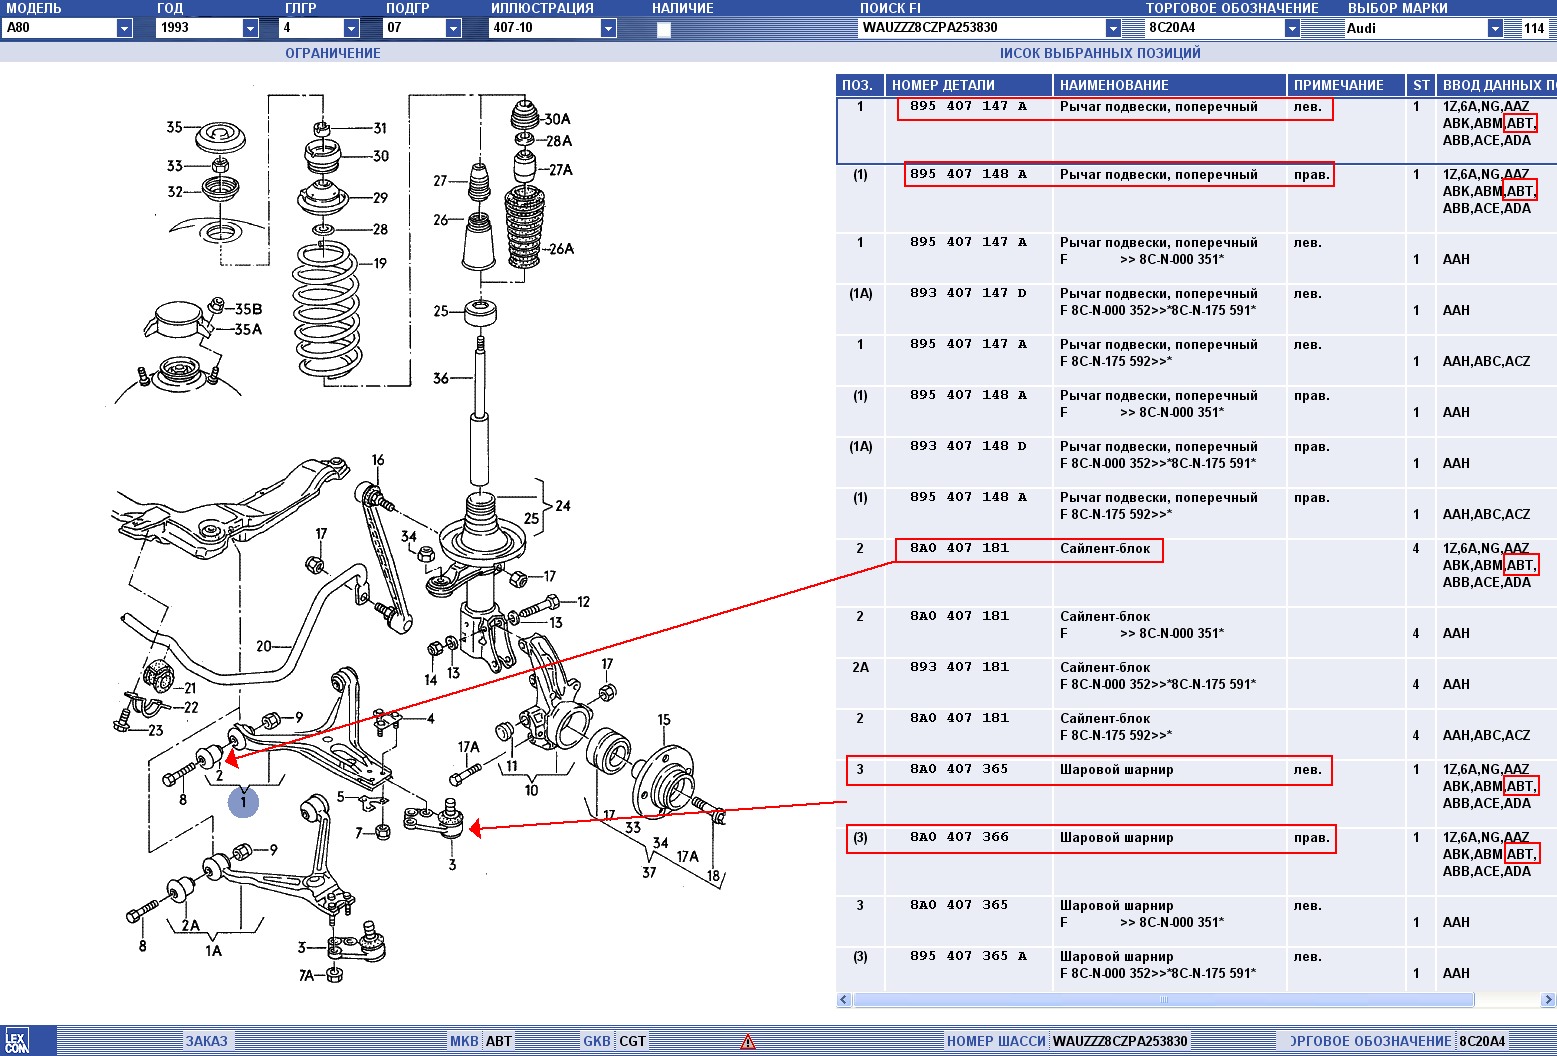This screenshot has height=1056, width=1557.
Task: Open the ГОД 1993 dropdown
Action: (x=250, y=28)
